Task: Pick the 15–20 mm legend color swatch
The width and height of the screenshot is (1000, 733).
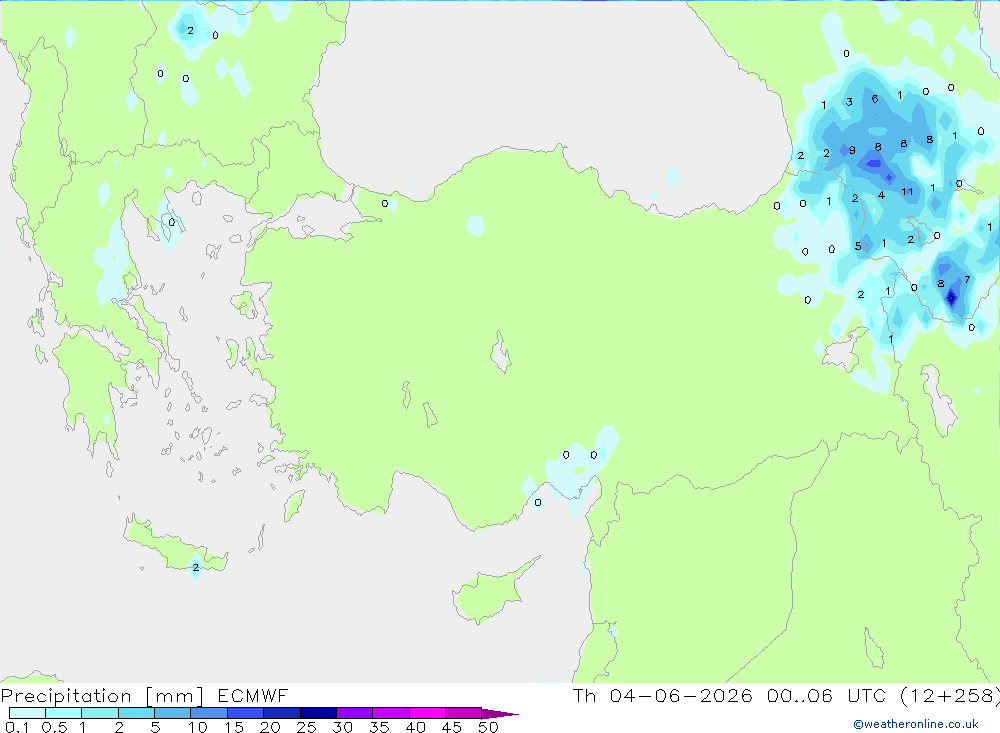Action: 245,713
